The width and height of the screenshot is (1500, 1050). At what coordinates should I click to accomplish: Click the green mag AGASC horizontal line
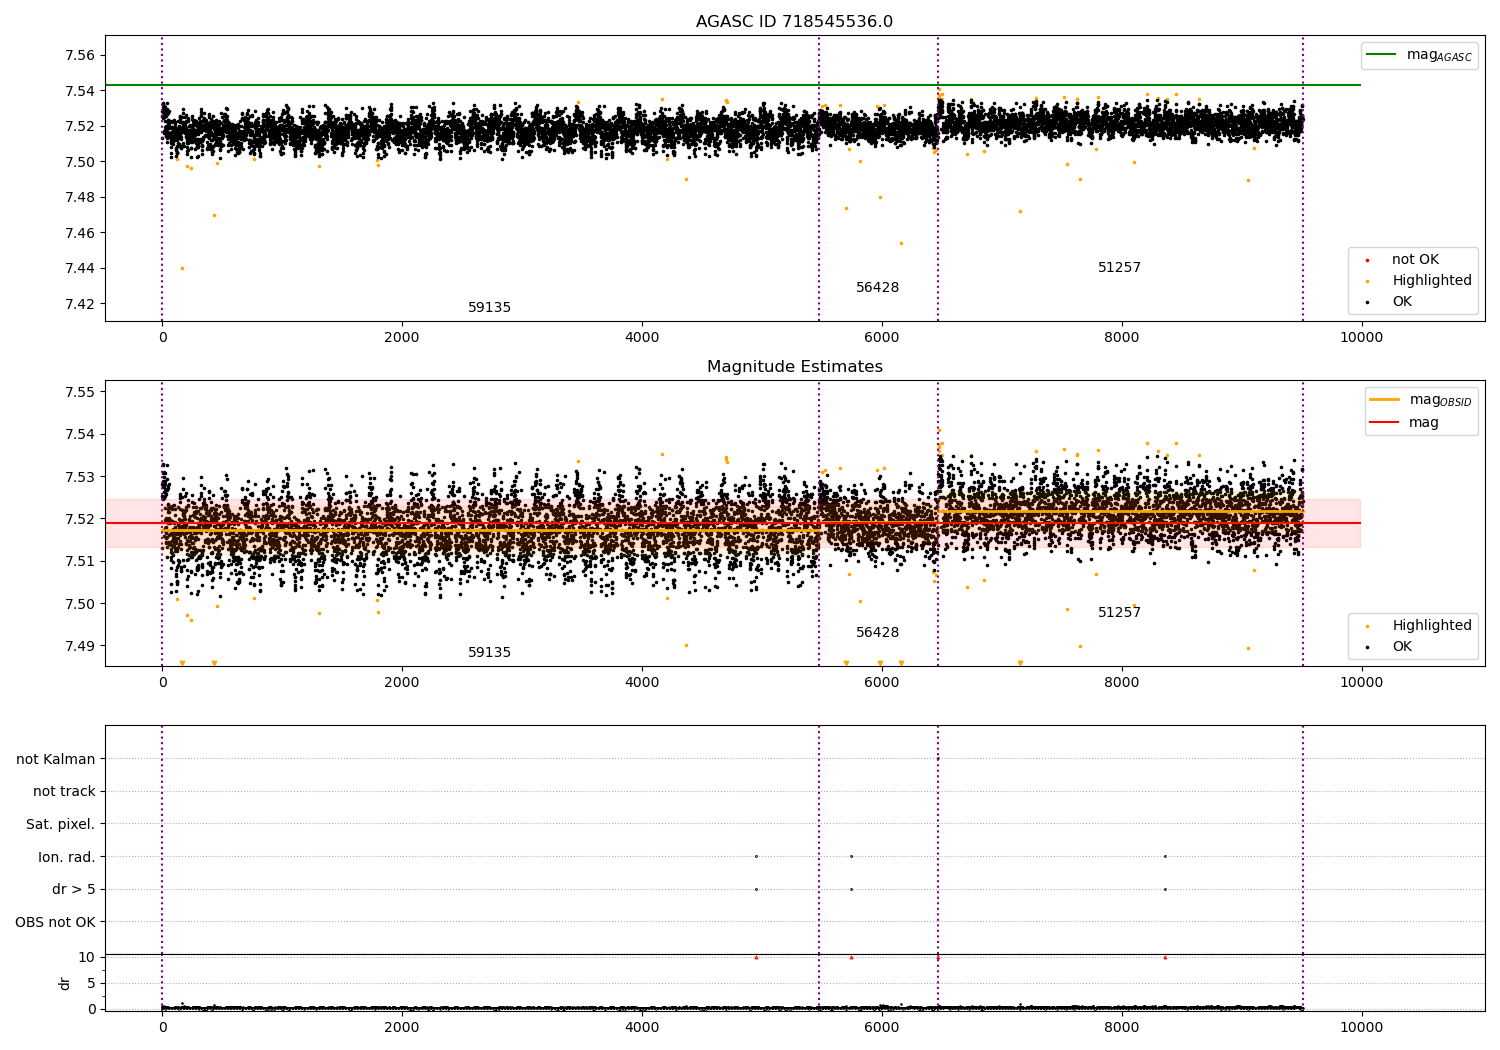(733, 85)
